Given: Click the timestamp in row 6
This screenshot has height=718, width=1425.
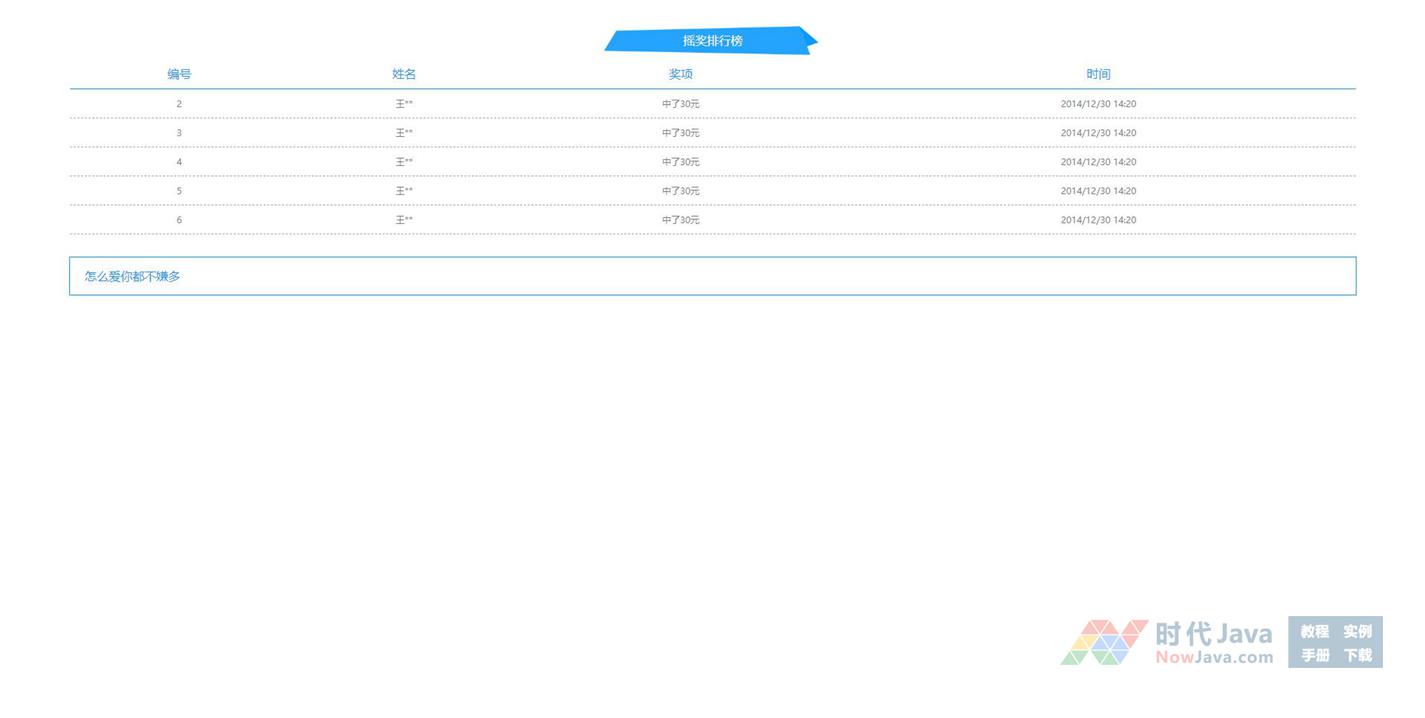Looking at the screenshot, I should pyautogui.click(x=1098, y=220).
